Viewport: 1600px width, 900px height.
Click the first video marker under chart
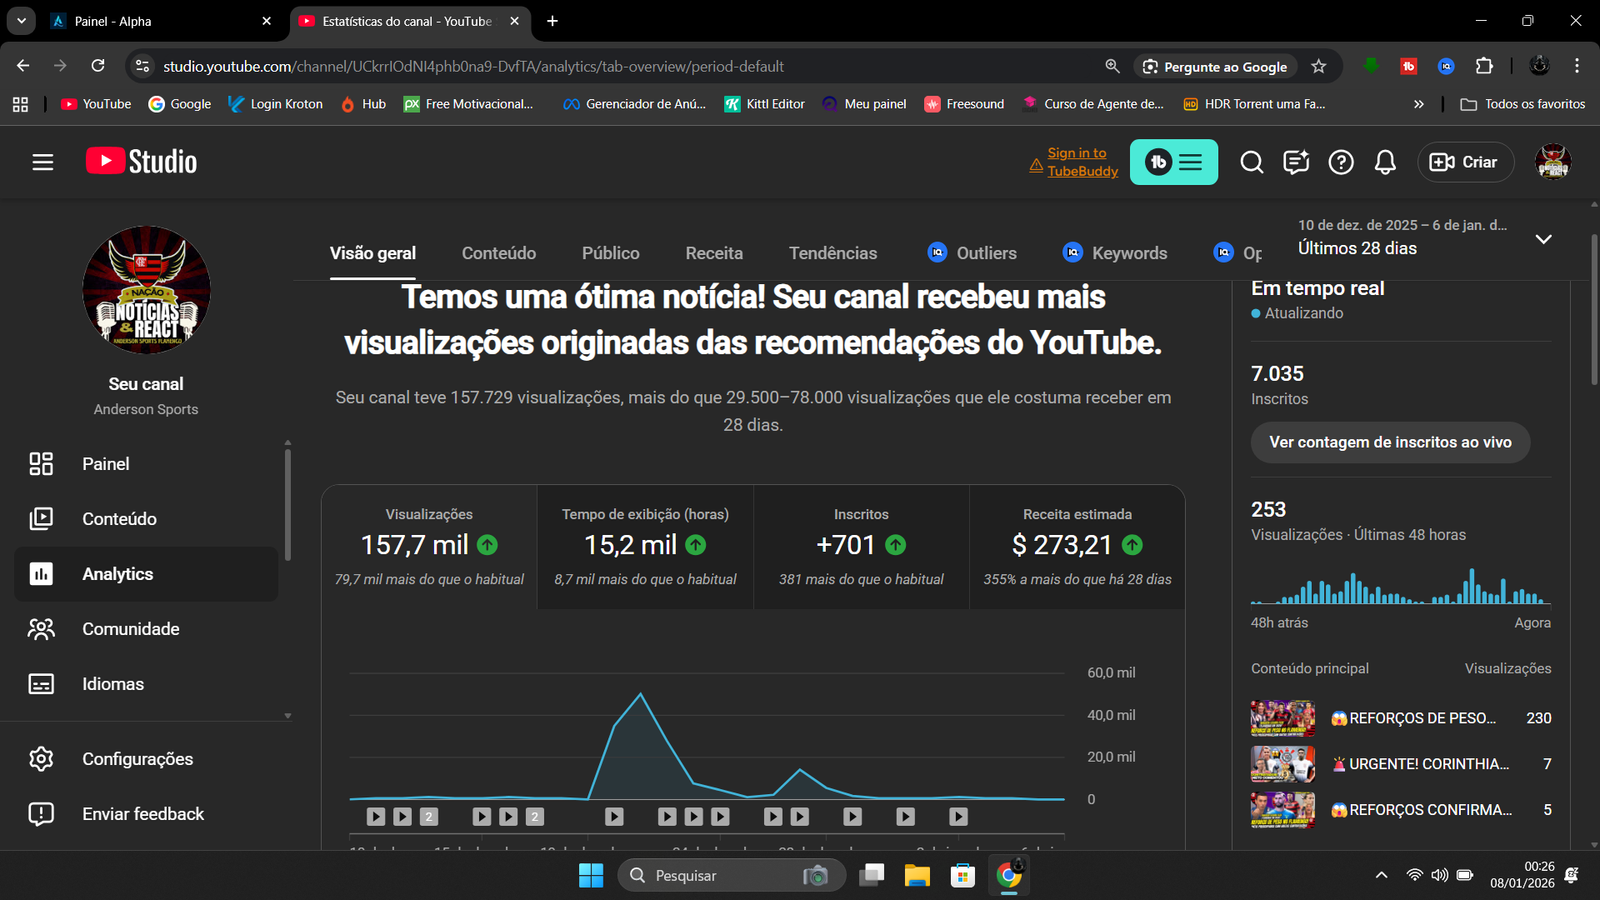click(376, 817)
